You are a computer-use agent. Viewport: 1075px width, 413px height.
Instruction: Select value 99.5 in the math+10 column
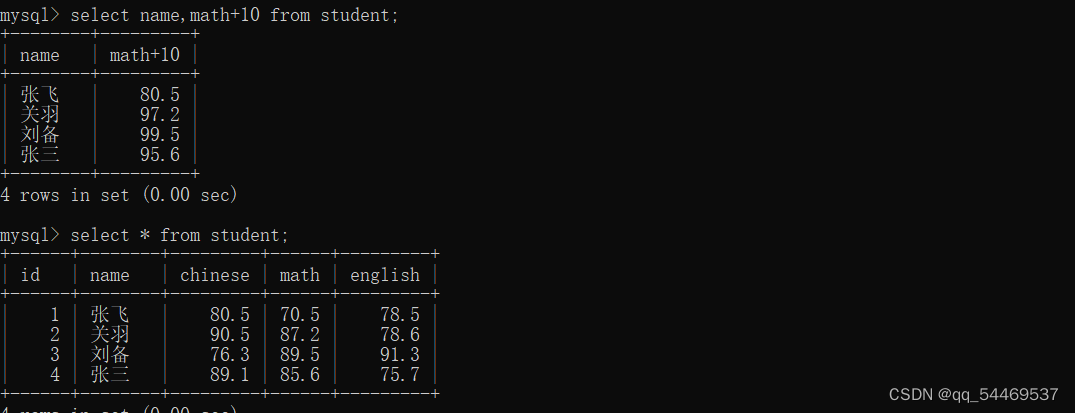point(160,135)
